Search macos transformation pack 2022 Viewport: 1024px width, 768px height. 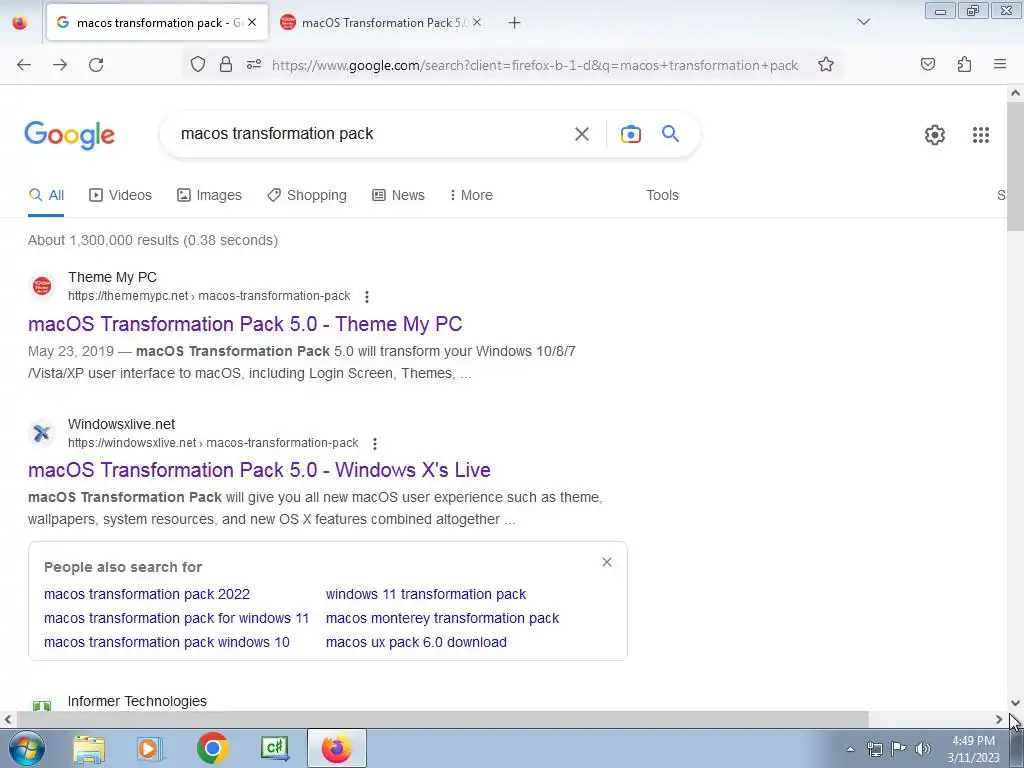point(147,594)
